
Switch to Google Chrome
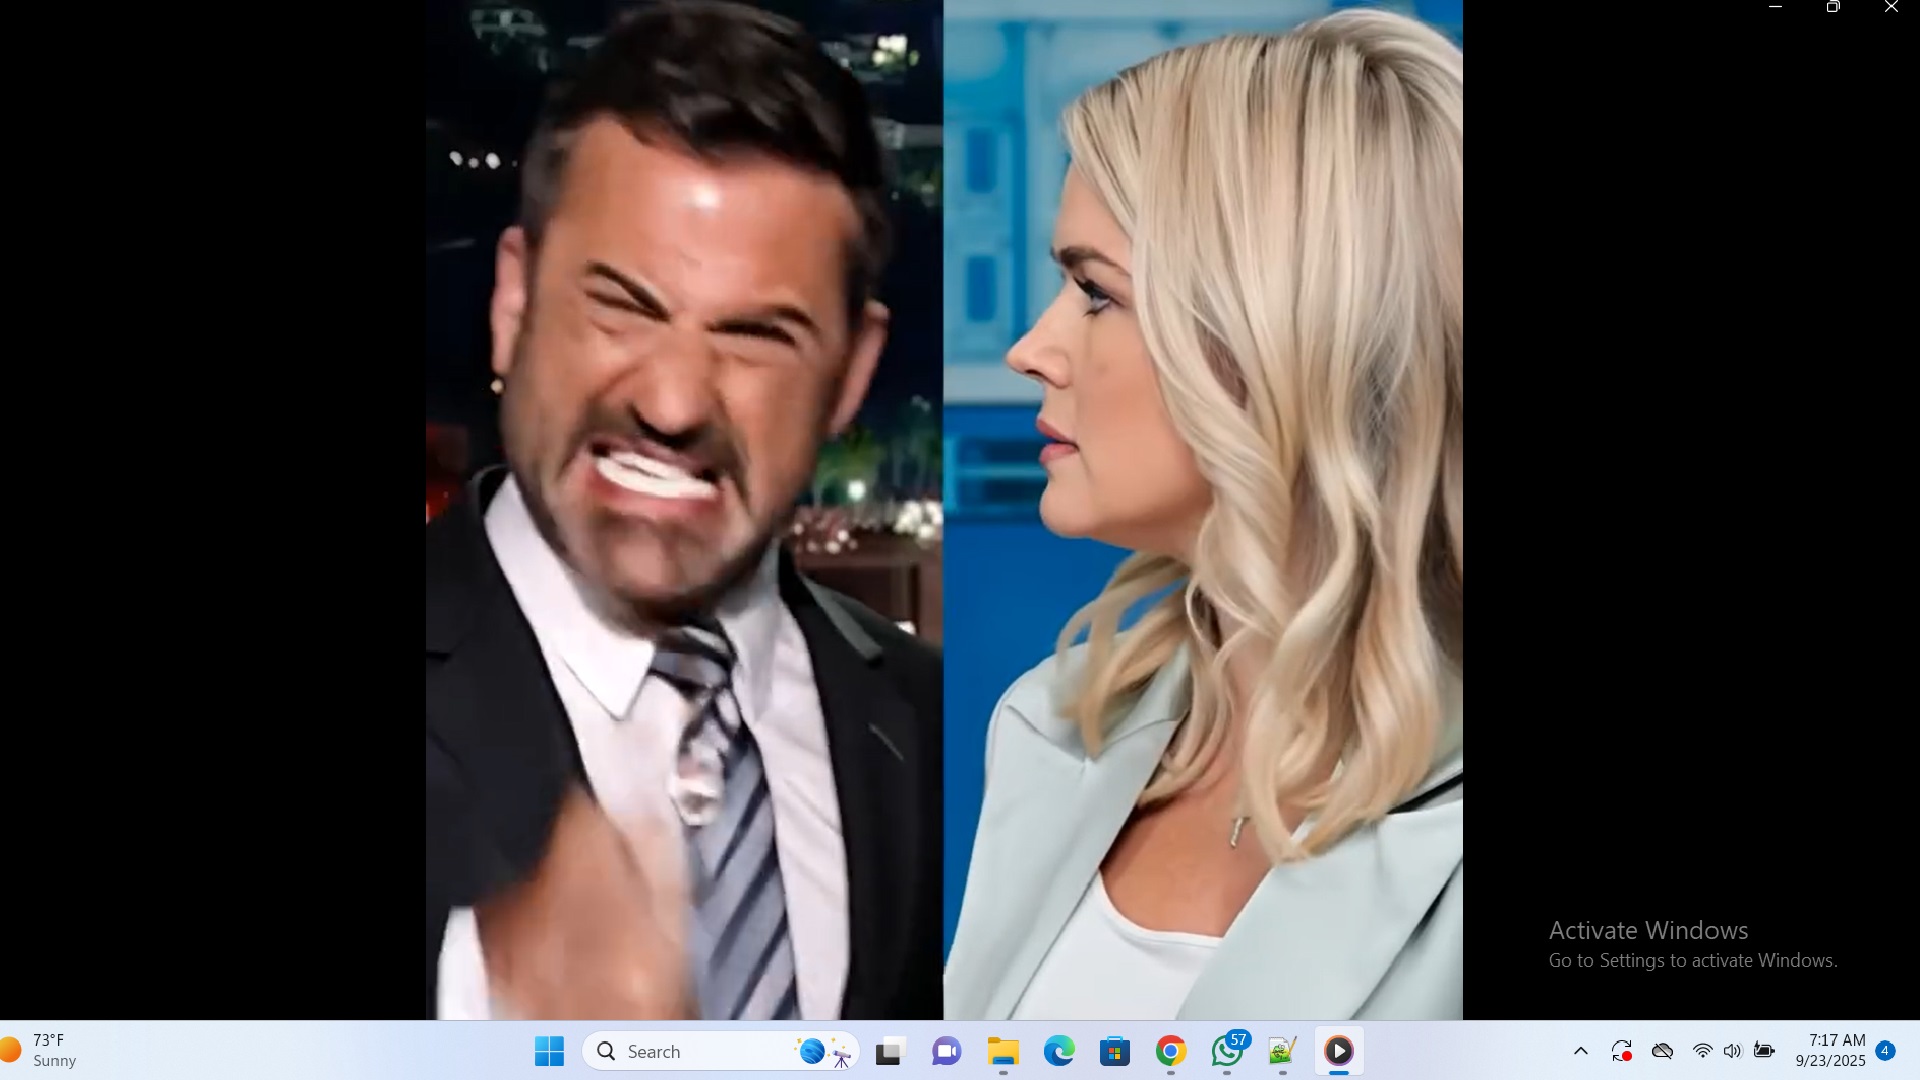pos(1171,1051)
